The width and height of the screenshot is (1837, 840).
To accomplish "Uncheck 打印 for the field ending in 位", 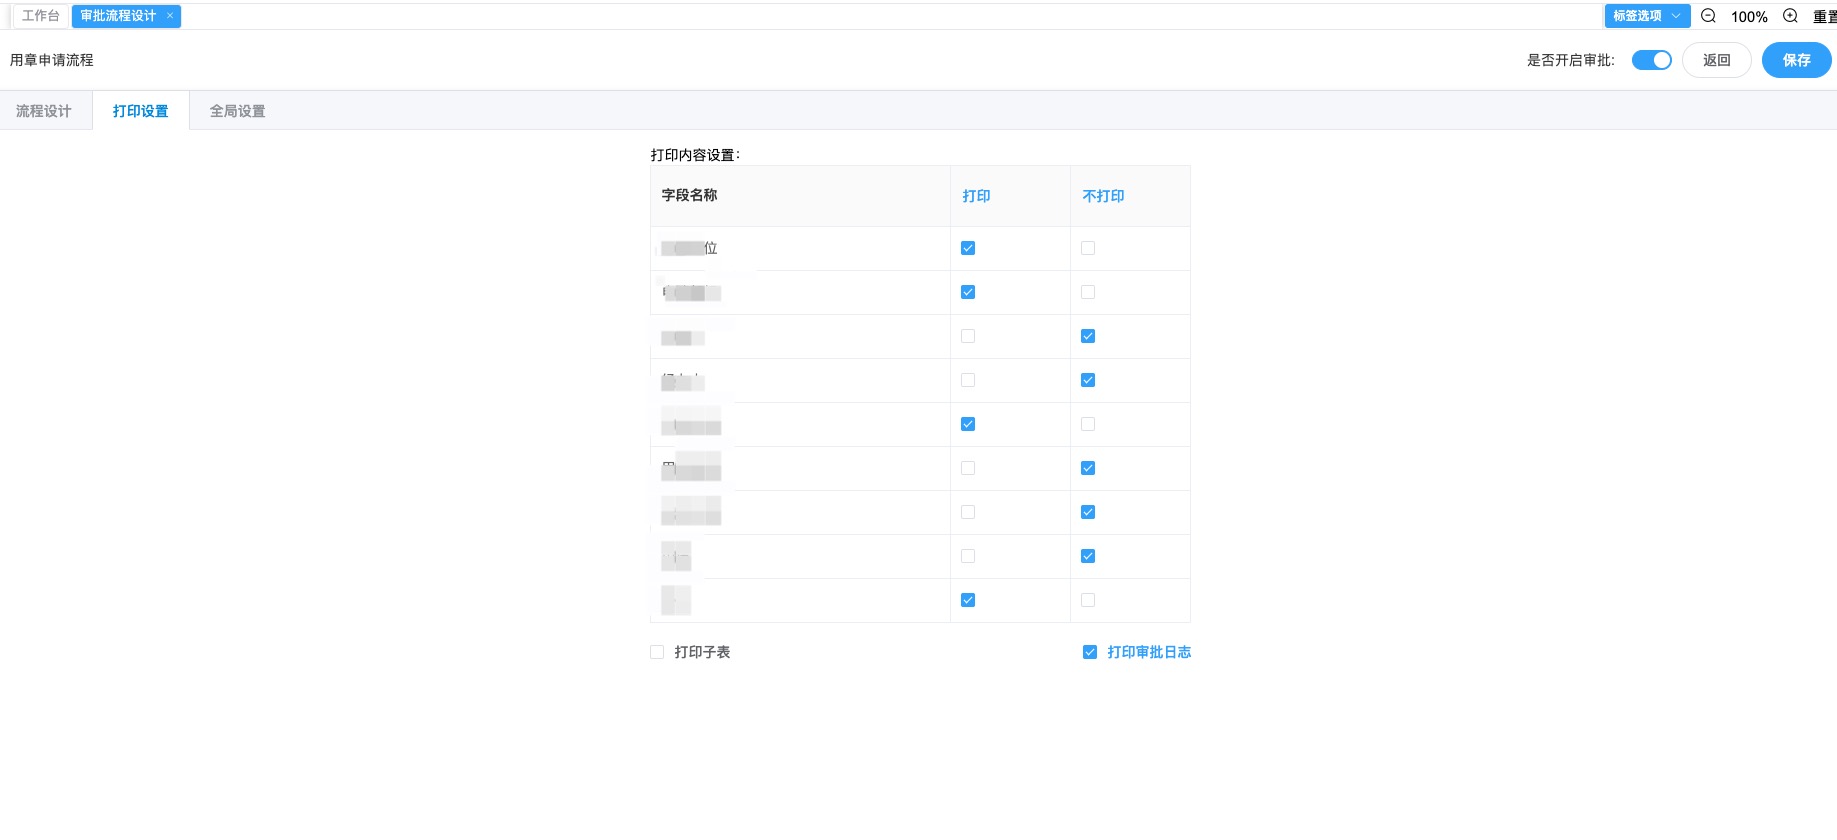I will pyautogui.click(x=968, y=248).
